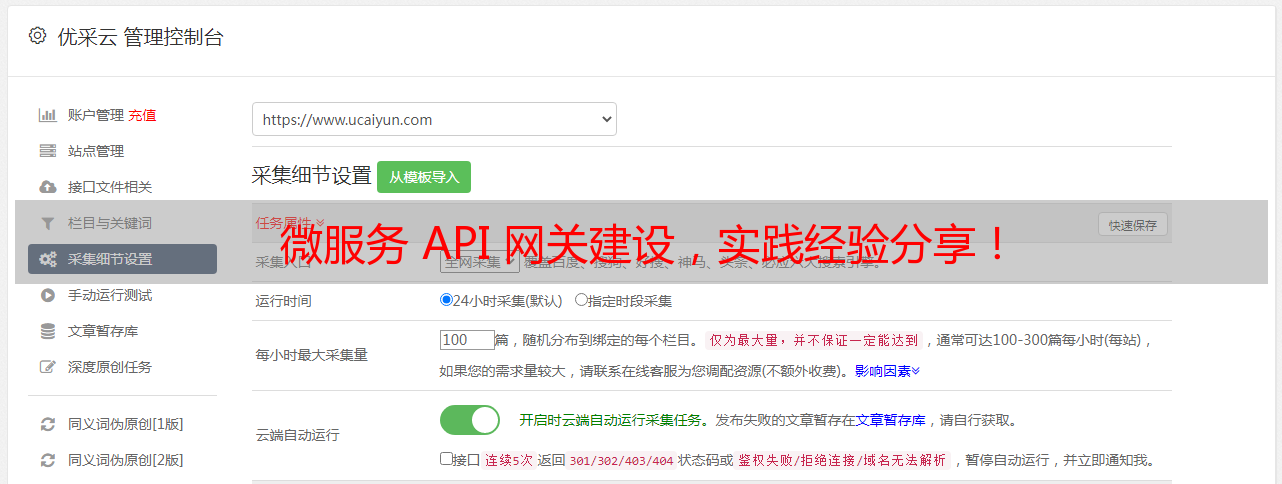Click the gear icon beside 优采云 管理控制台
This screenshot has height=484, width=1282.
pyautogui.click(x=37, y=36)
